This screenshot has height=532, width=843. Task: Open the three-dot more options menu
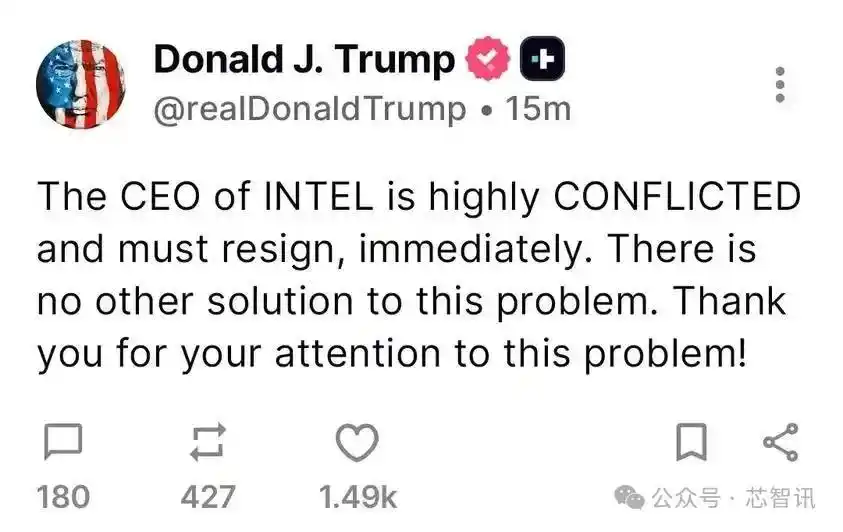click(x=780, y=85)
